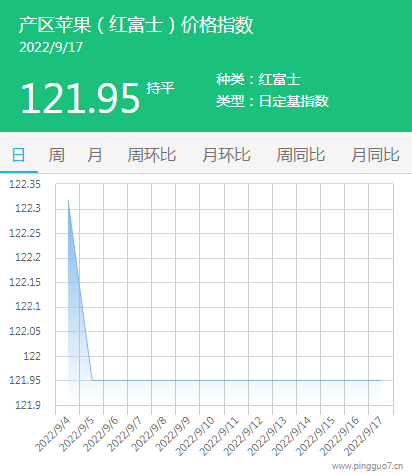The width and height of the screenshot is (412, 475).
Task: Click the y-axis label 122.1
Action: (x=28, y=307)
